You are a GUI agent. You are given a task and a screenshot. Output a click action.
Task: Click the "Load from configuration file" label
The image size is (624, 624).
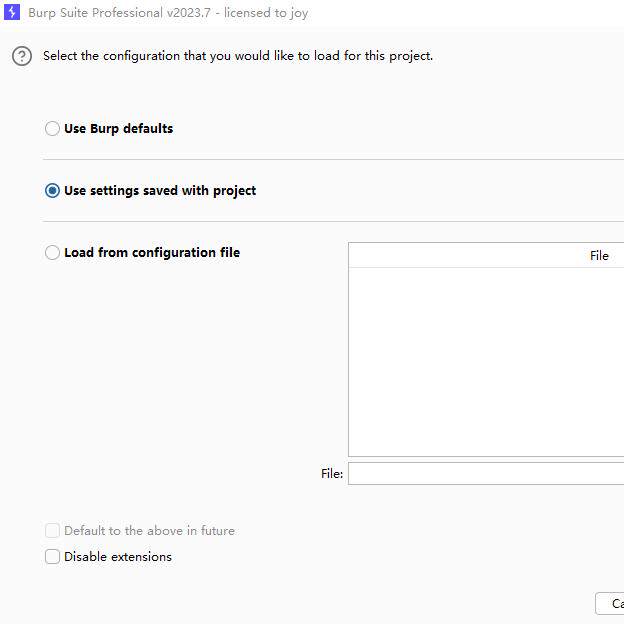tap(152, 253)
